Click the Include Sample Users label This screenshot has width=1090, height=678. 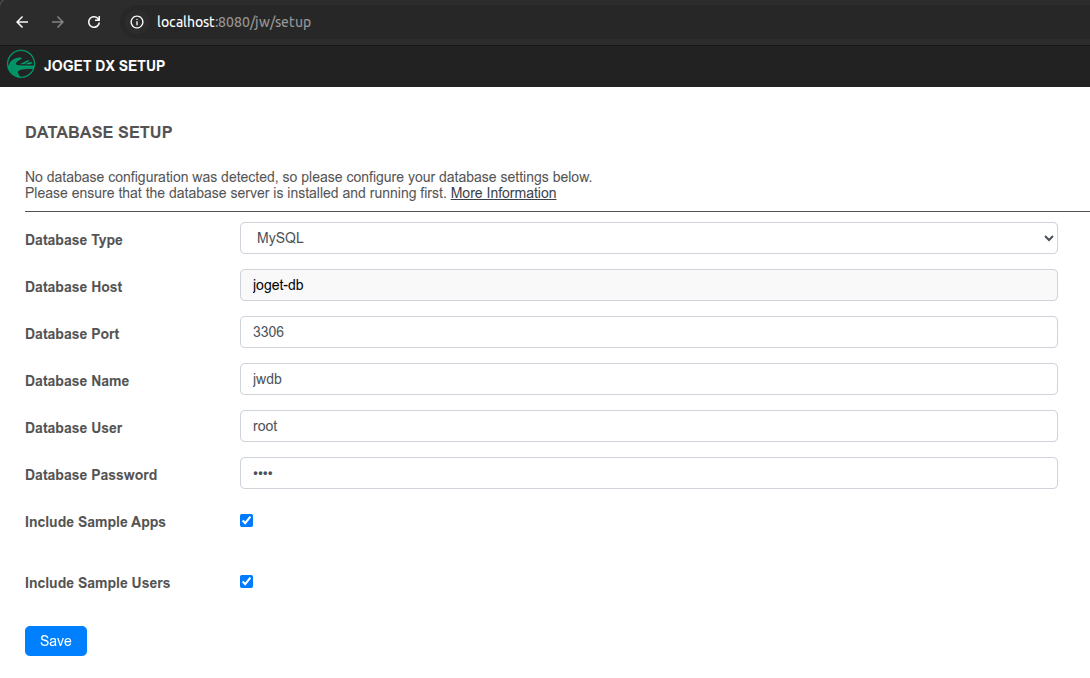[97, 583]
